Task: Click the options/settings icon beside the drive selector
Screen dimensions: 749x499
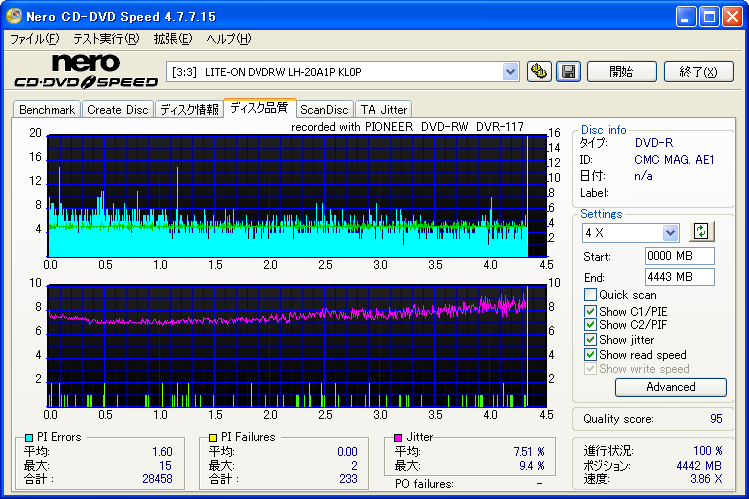Action: [x=540, y=71]
